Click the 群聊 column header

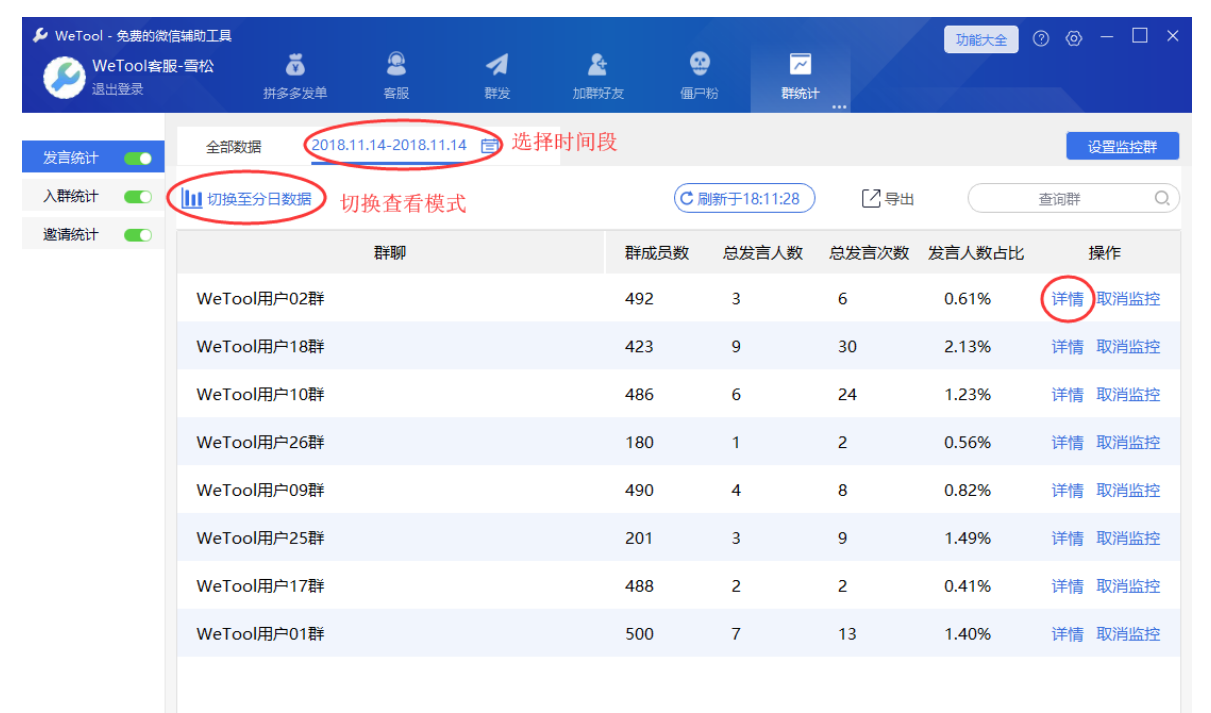tap(390, 253)
